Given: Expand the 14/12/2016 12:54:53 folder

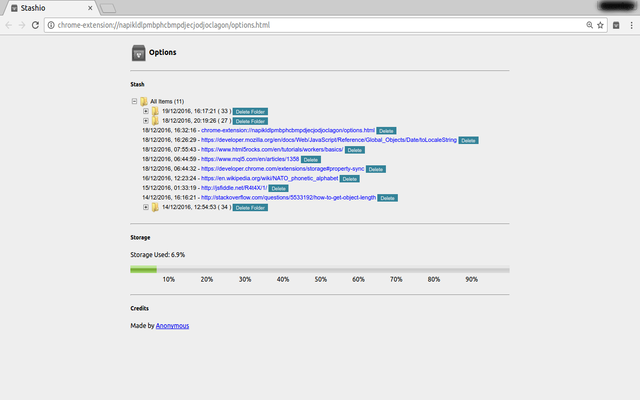Looking at the screenshot, I should tap(146, 207).
